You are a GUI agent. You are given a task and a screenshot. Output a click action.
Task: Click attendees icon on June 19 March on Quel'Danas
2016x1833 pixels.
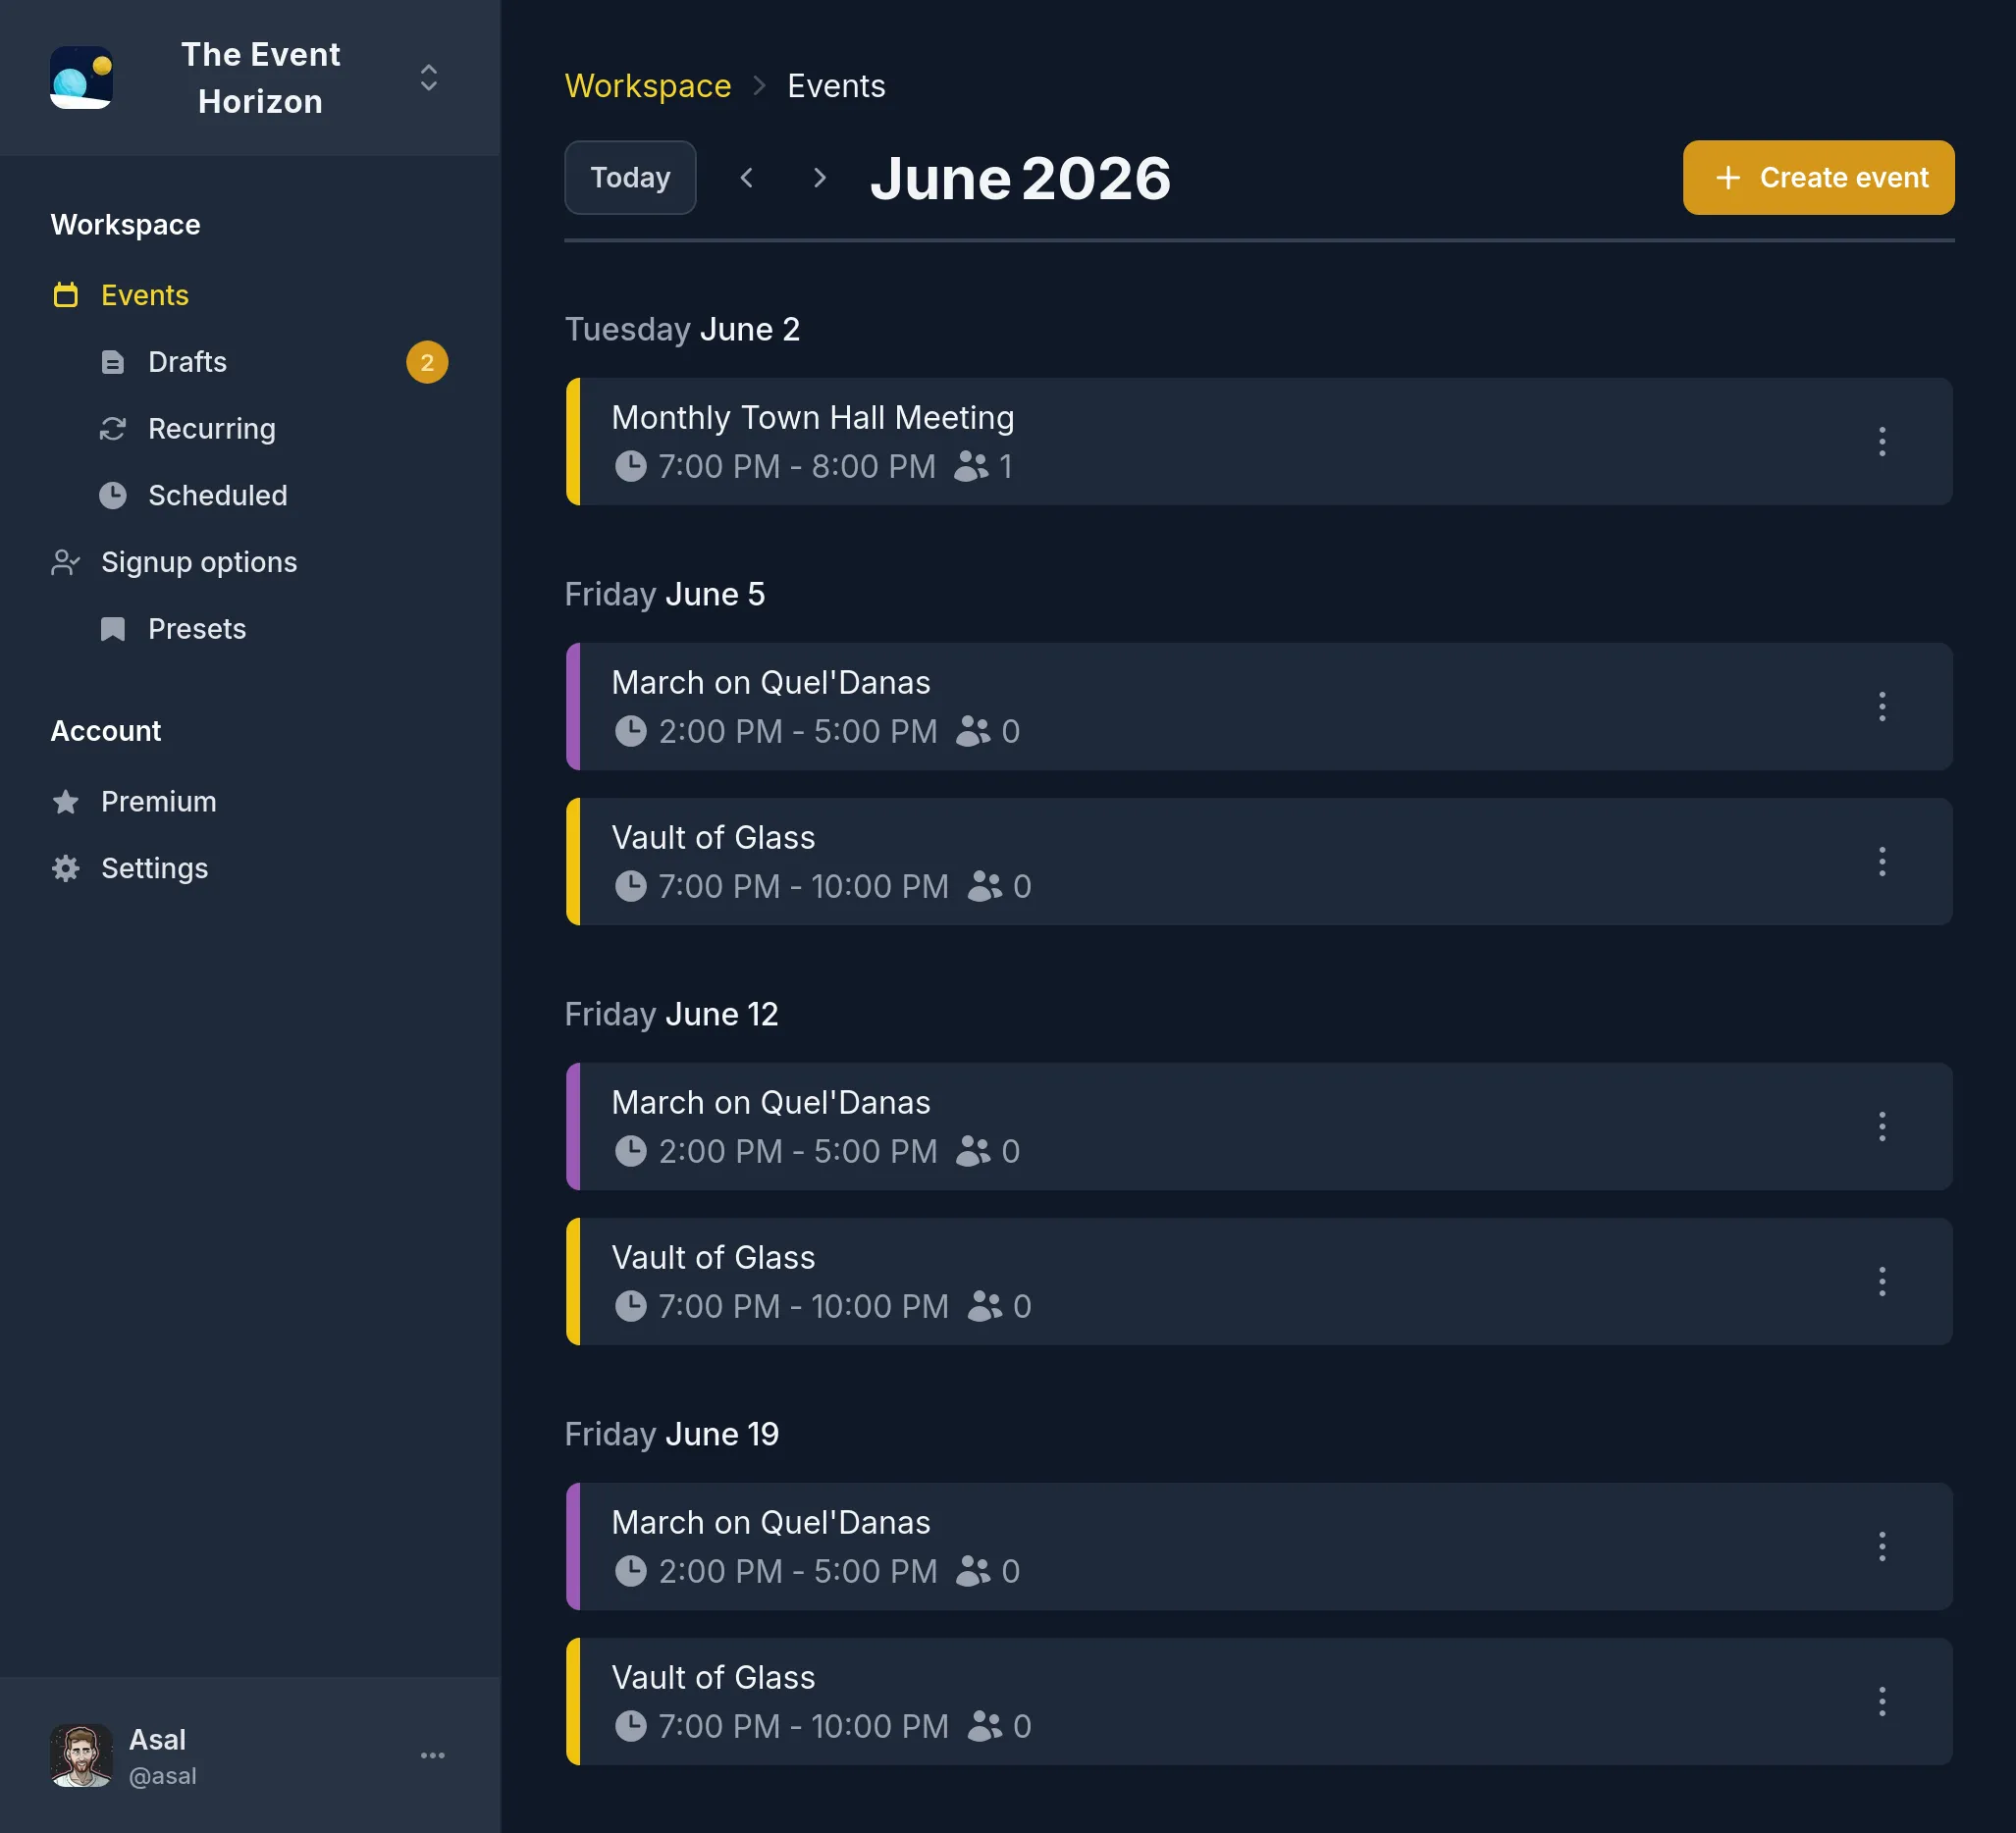[x=973, y=1571]
